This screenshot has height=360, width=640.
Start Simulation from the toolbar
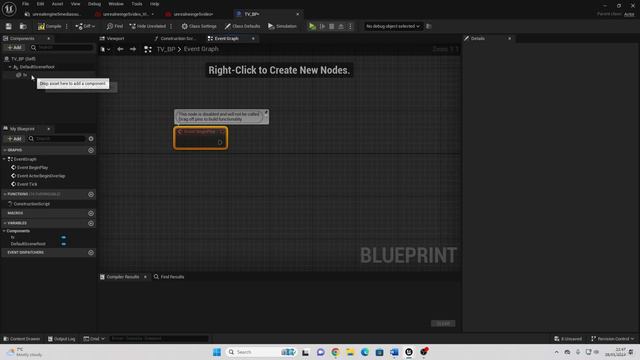coord(282,26)
